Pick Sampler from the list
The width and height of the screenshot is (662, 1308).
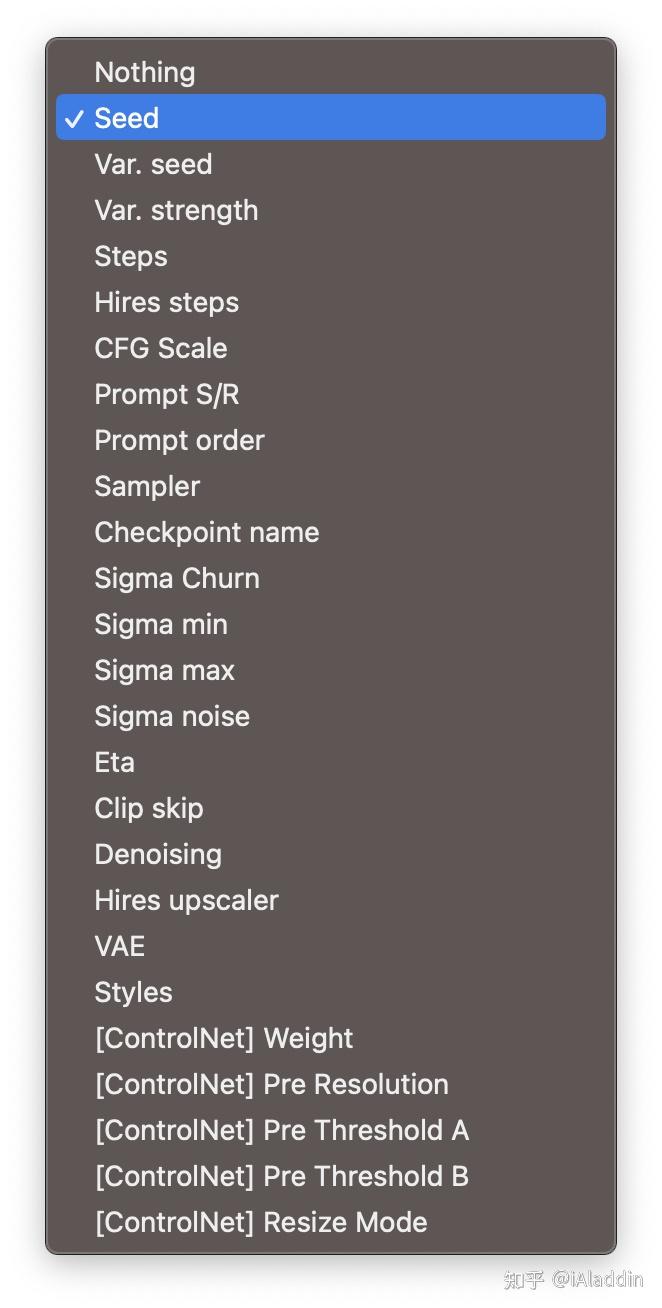(147, 486)
